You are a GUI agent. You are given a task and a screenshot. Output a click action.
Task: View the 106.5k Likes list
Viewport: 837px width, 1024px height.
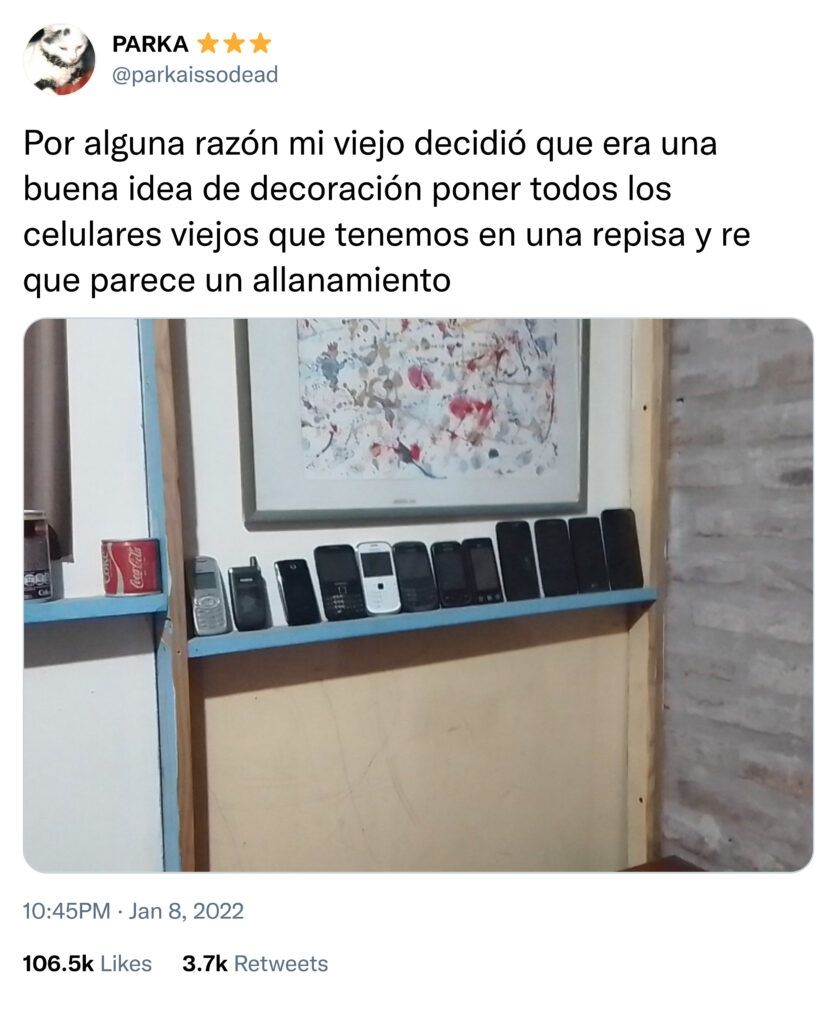click(87, 964)
